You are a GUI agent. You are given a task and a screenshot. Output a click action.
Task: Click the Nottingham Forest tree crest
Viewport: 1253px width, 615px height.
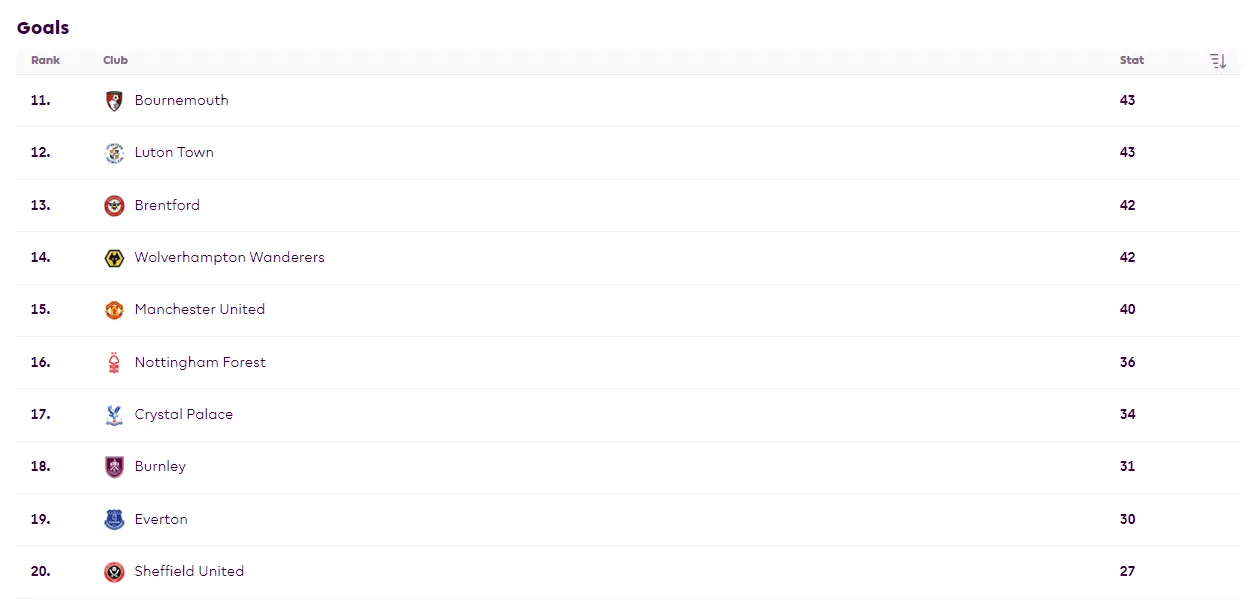114,363
